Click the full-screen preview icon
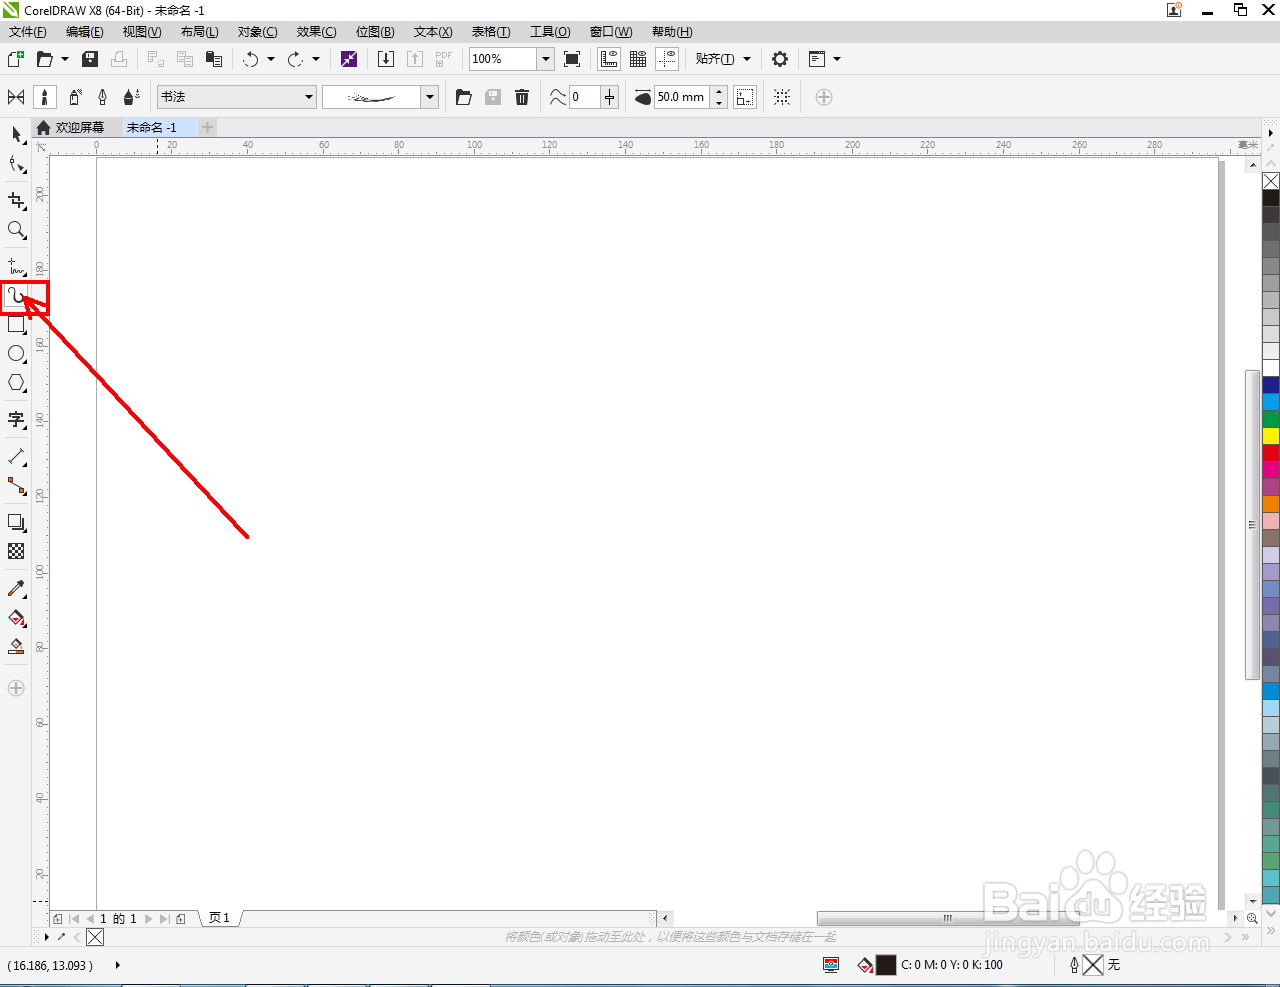 [572, 59]
